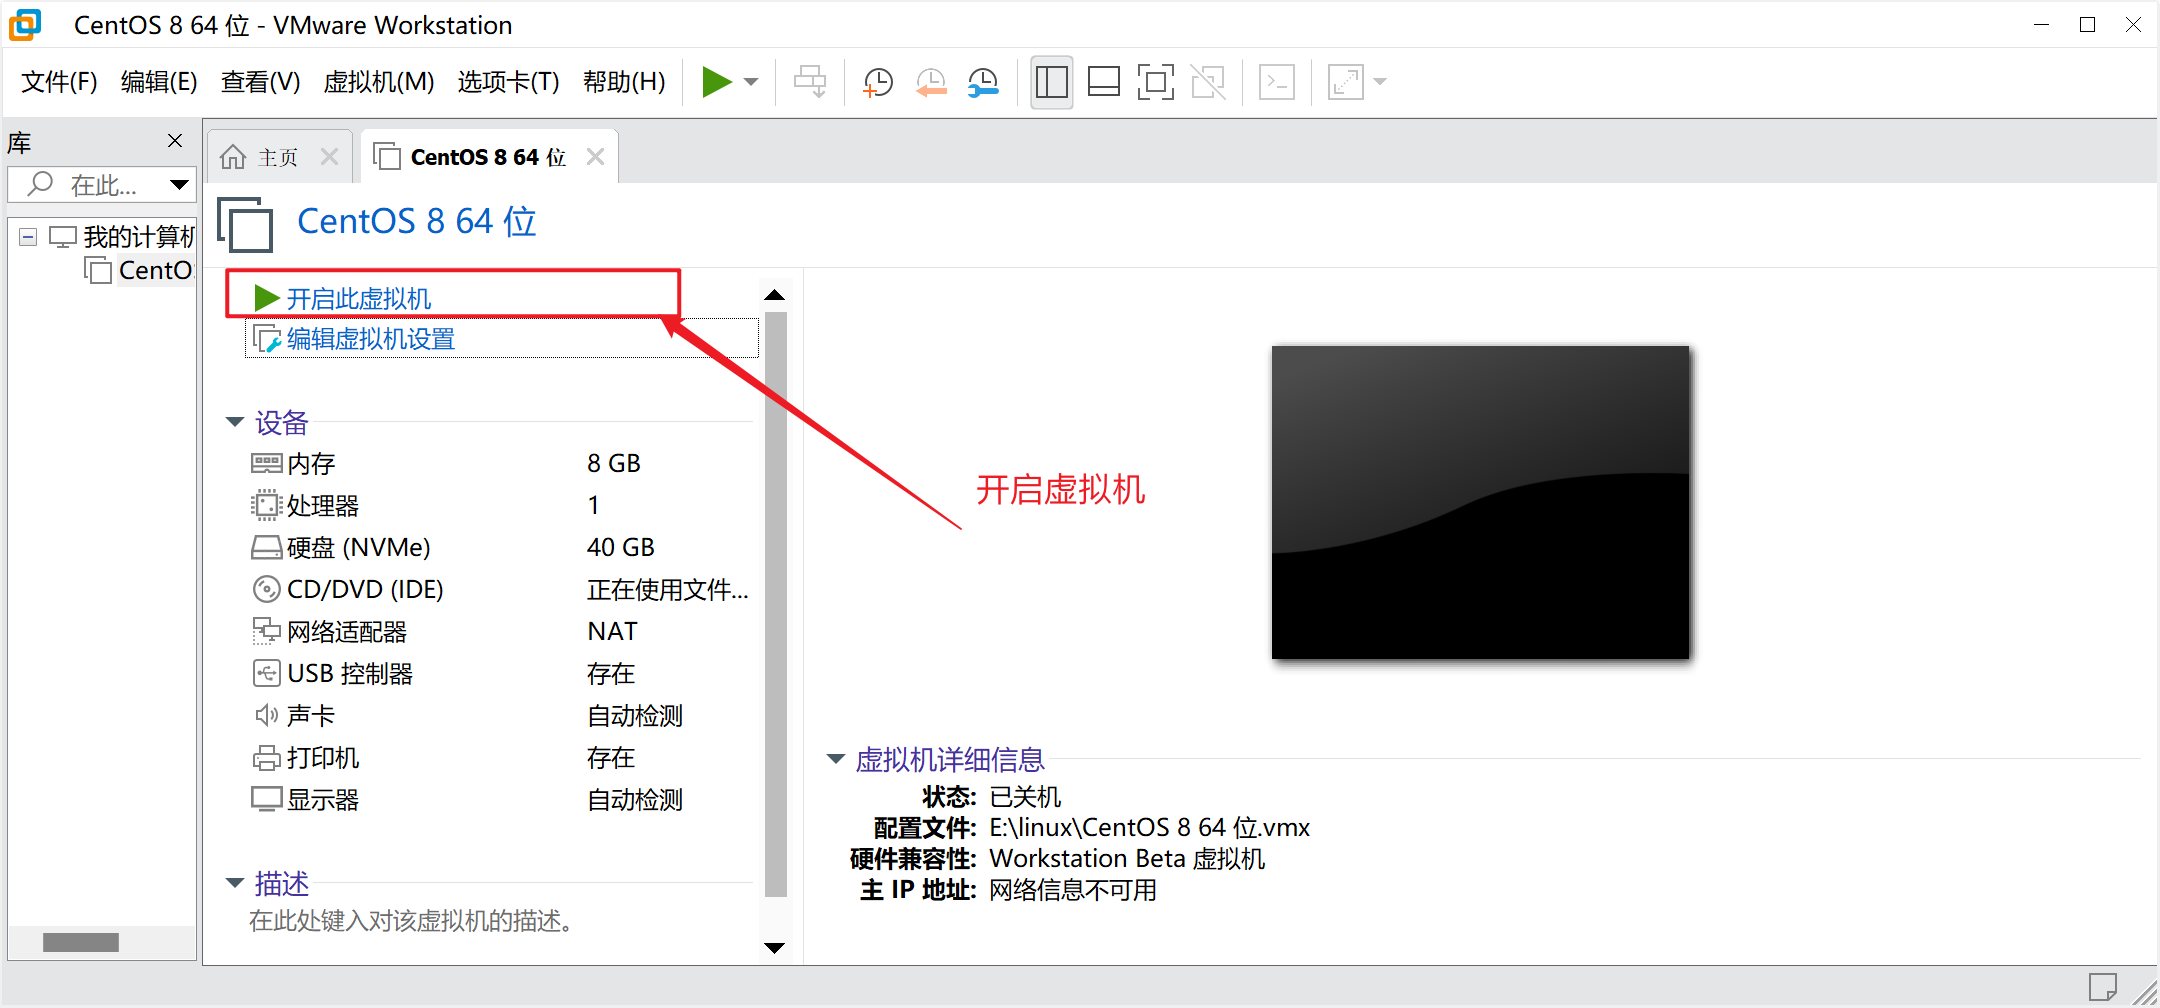
Task: Collapse the 设备 section
Action: [235, 422]
